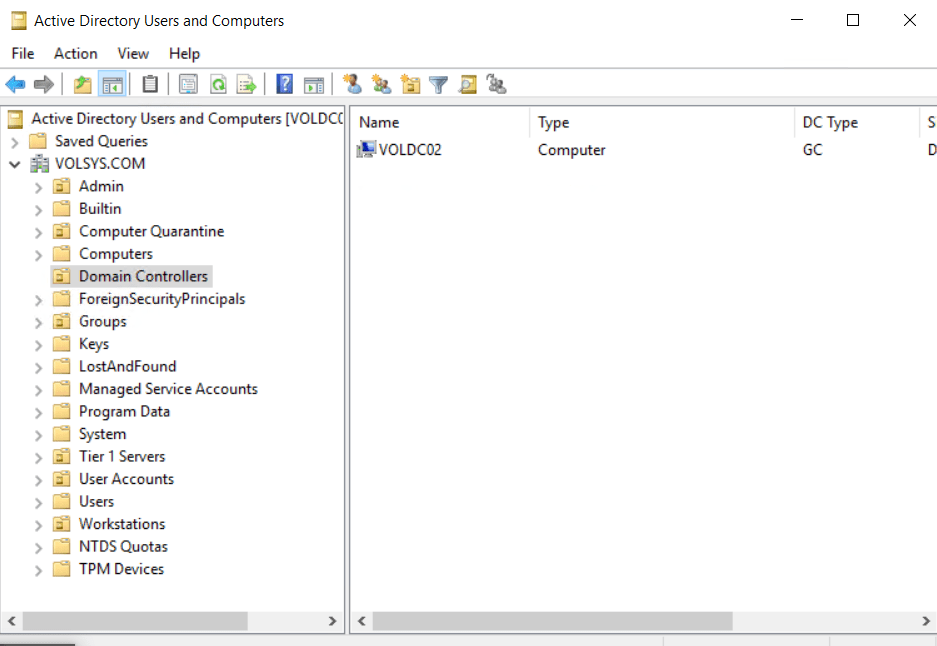Open the Action menu
Viewport: 937px width, 646px height.
[x=75, y=54]
